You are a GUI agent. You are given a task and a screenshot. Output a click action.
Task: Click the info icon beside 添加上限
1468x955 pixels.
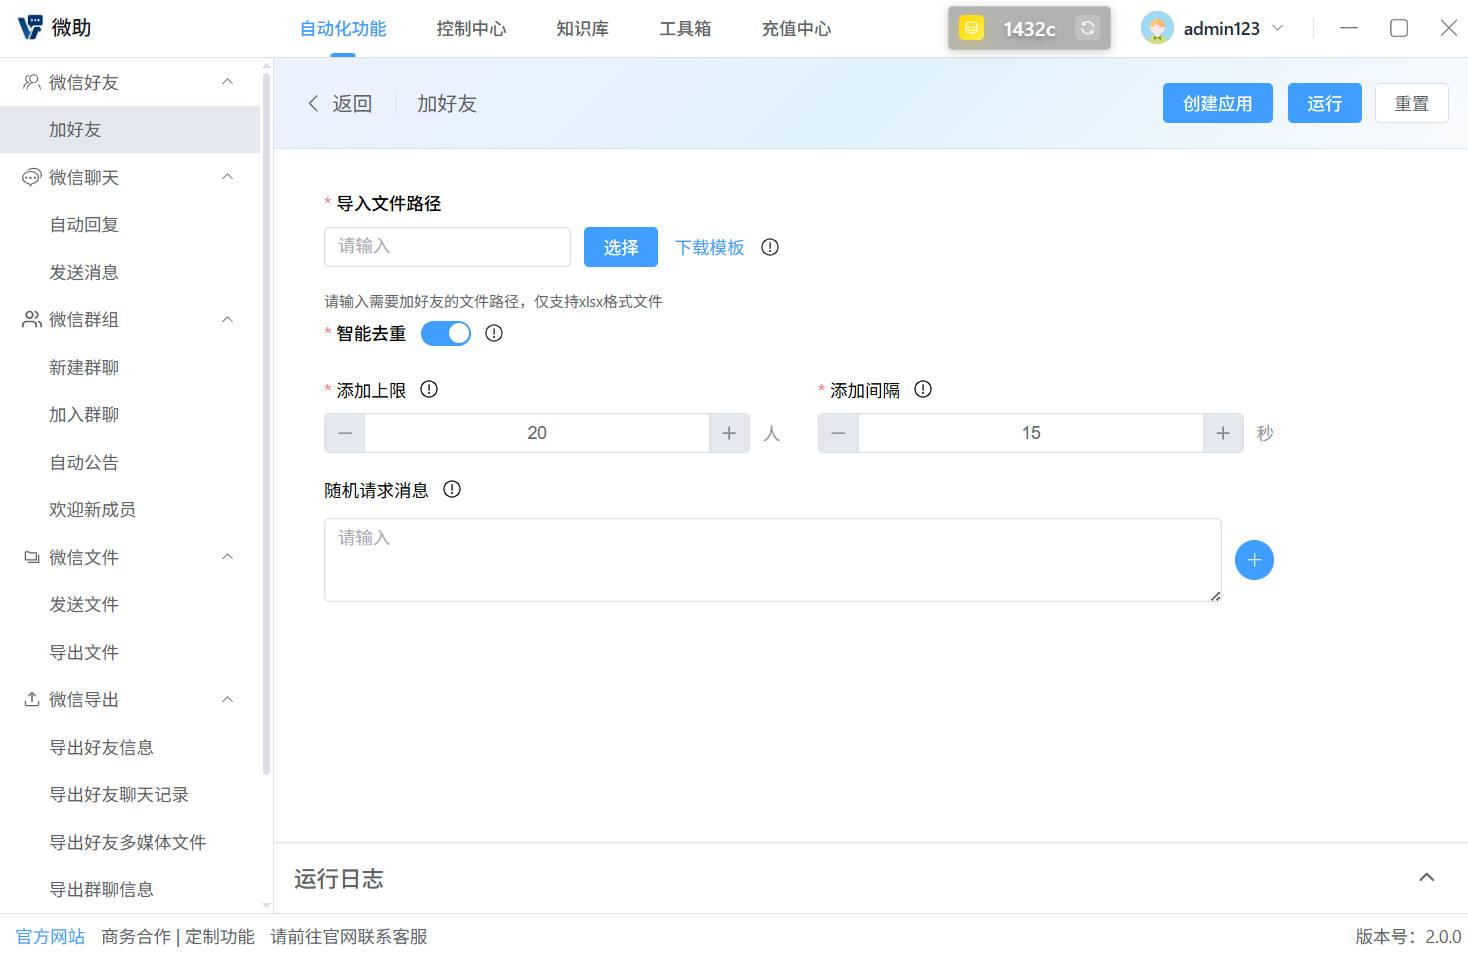429,389
